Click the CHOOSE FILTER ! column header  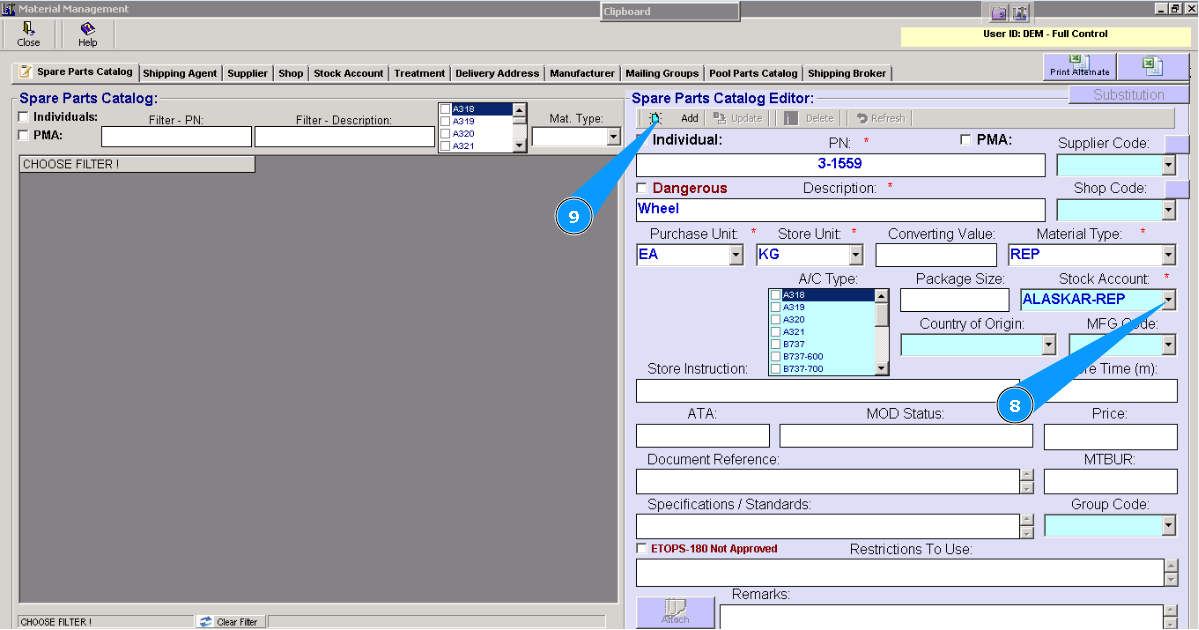[137, 164]
